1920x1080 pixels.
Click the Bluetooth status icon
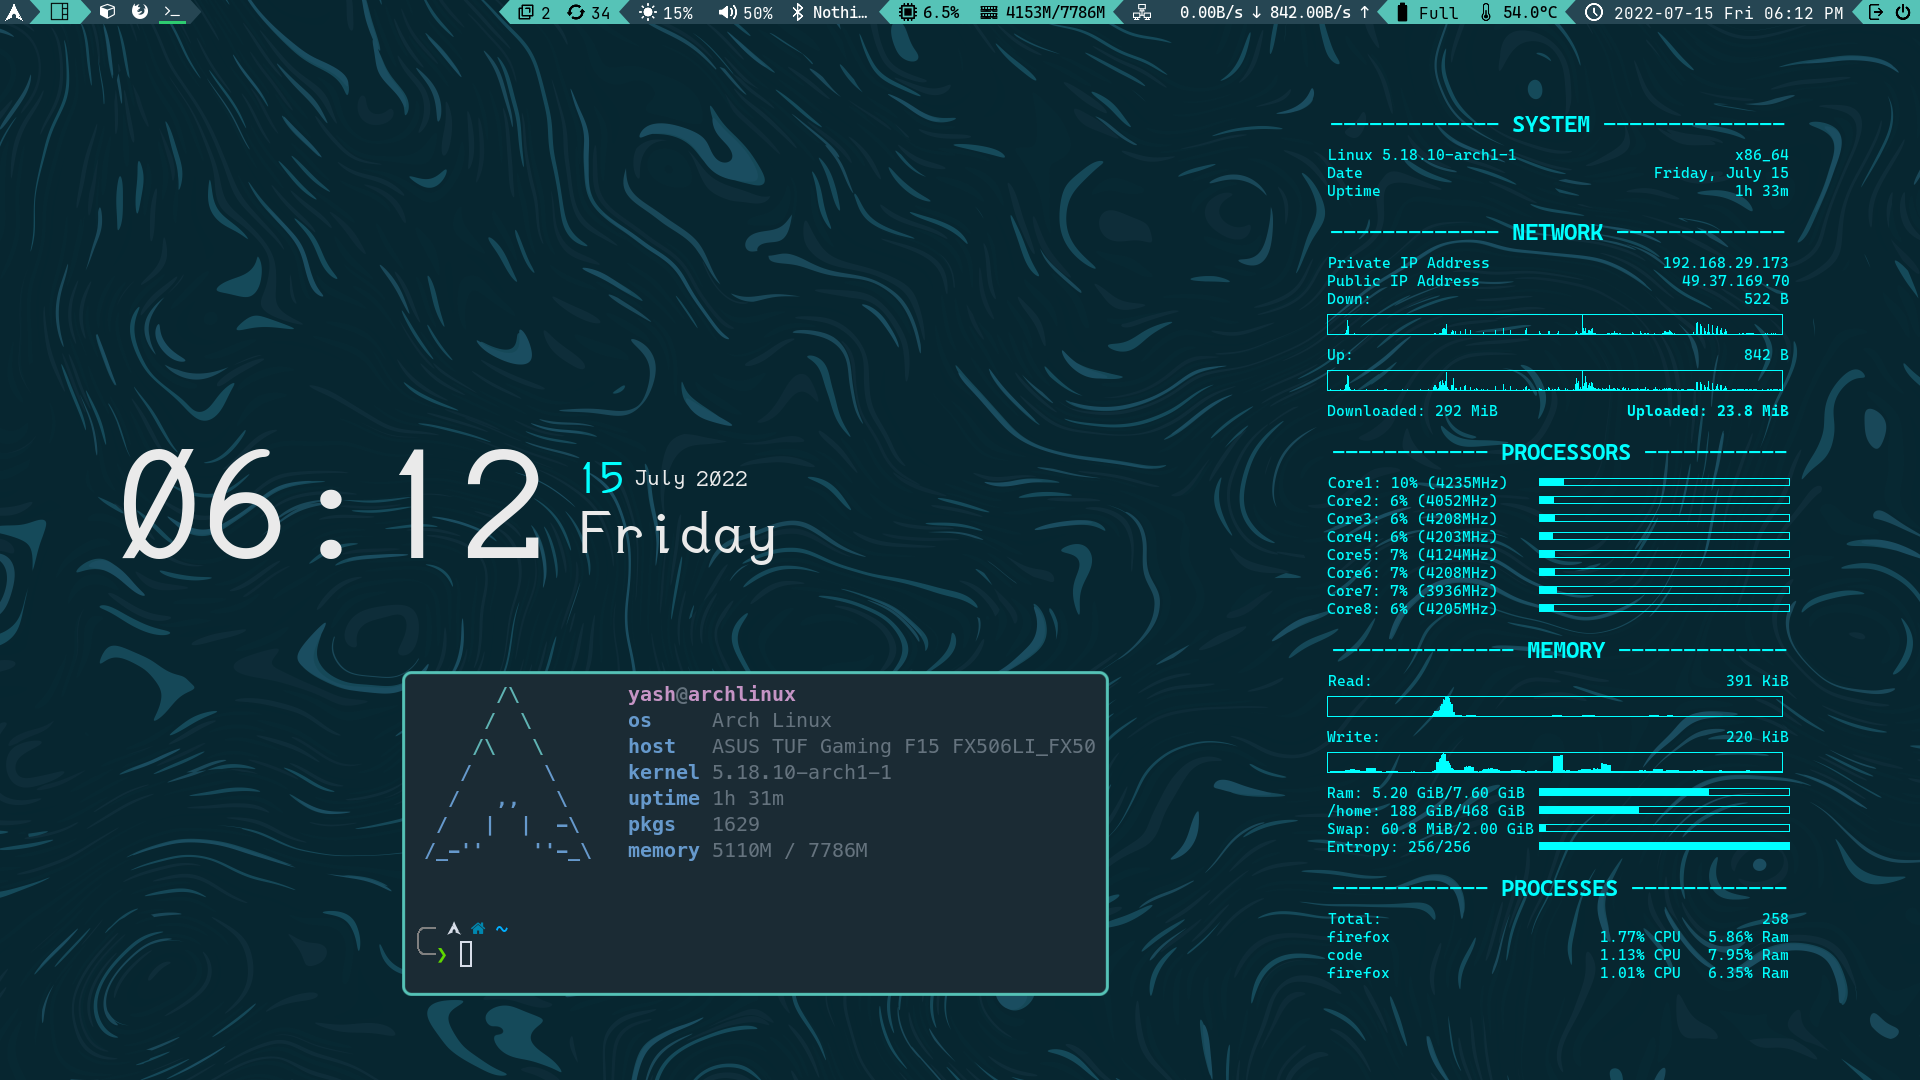[x=798, y=12]
